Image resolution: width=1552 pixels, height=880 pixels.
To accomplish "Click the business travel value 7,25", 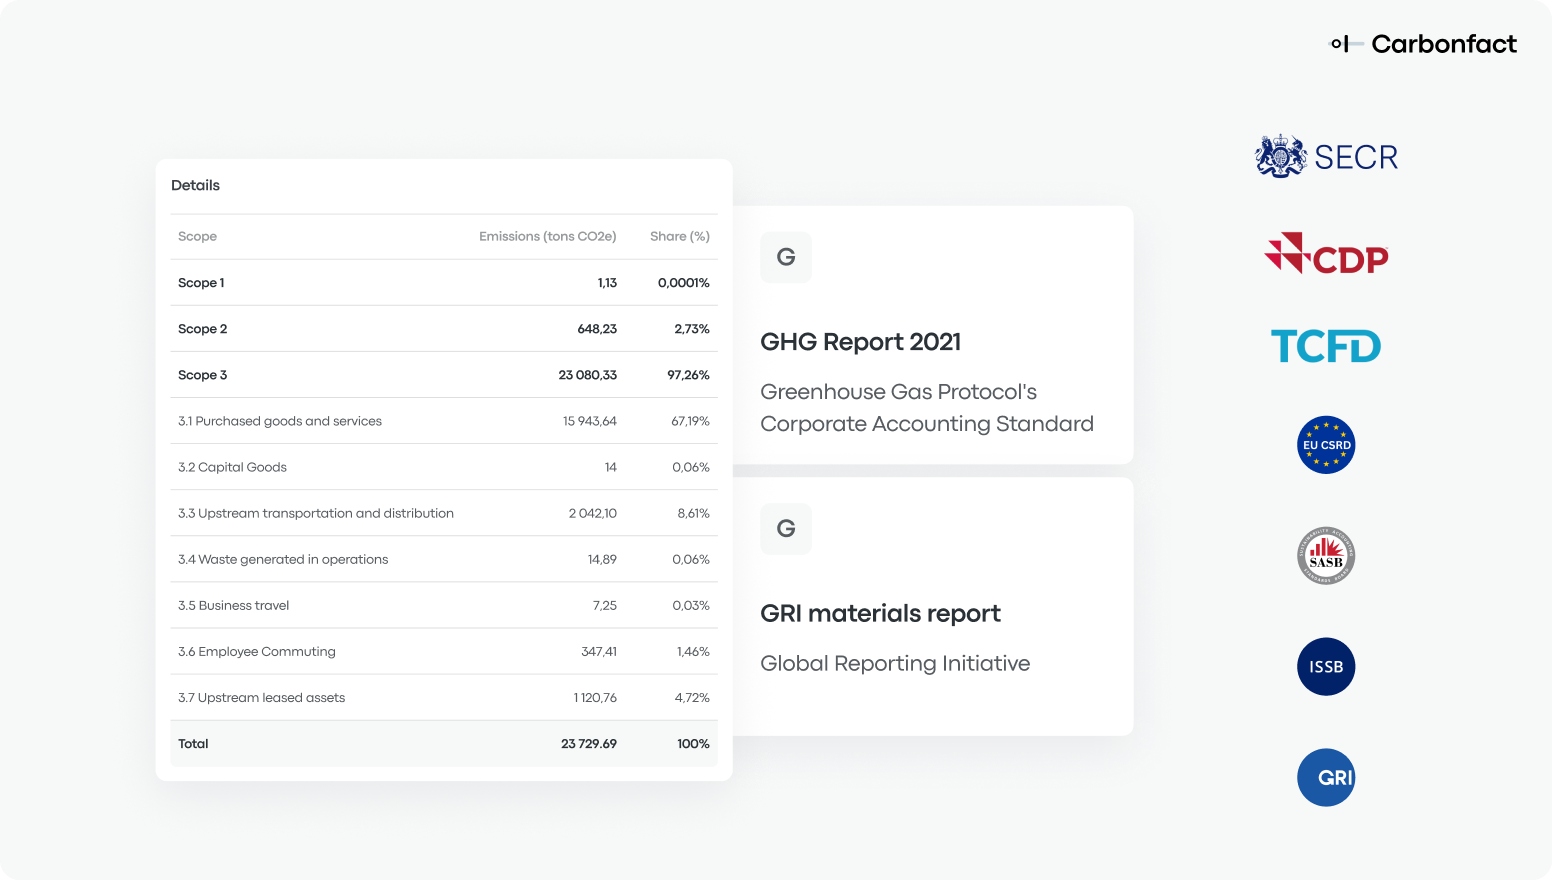I will click(x=605, y=605).
